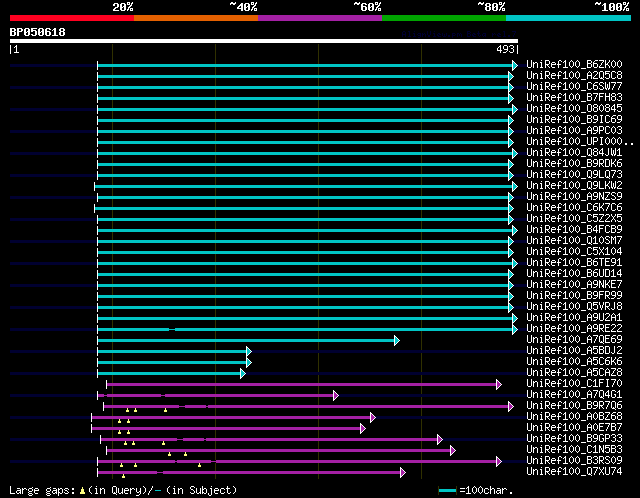Image resolution: width=640 pixels, height=498 pixels.
Task: Open the UniRef100_A7QE69 label
Action: coord(574,340)
